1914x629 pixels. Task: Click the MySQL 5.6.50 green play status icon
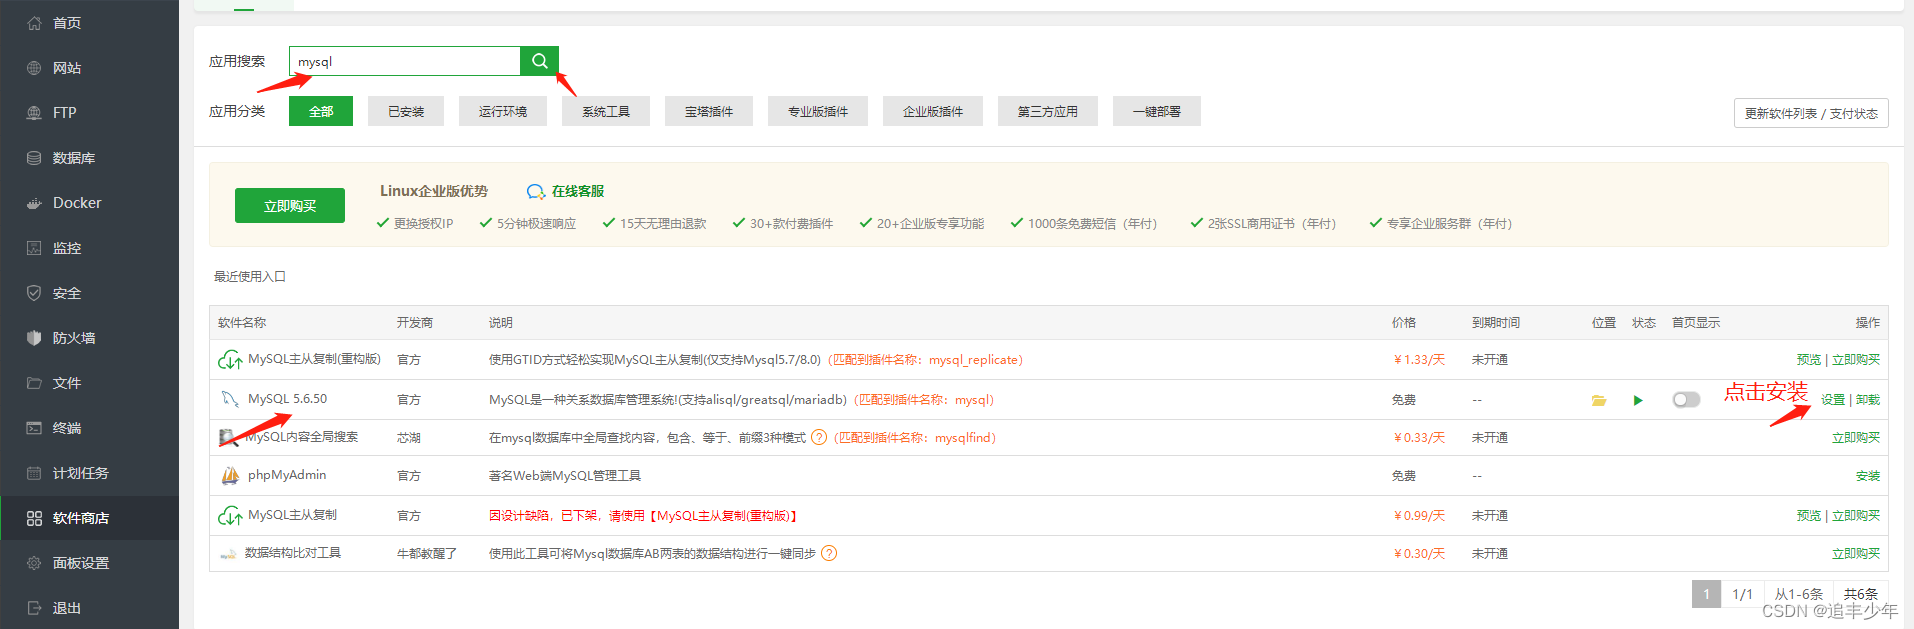pos(1638,400)
